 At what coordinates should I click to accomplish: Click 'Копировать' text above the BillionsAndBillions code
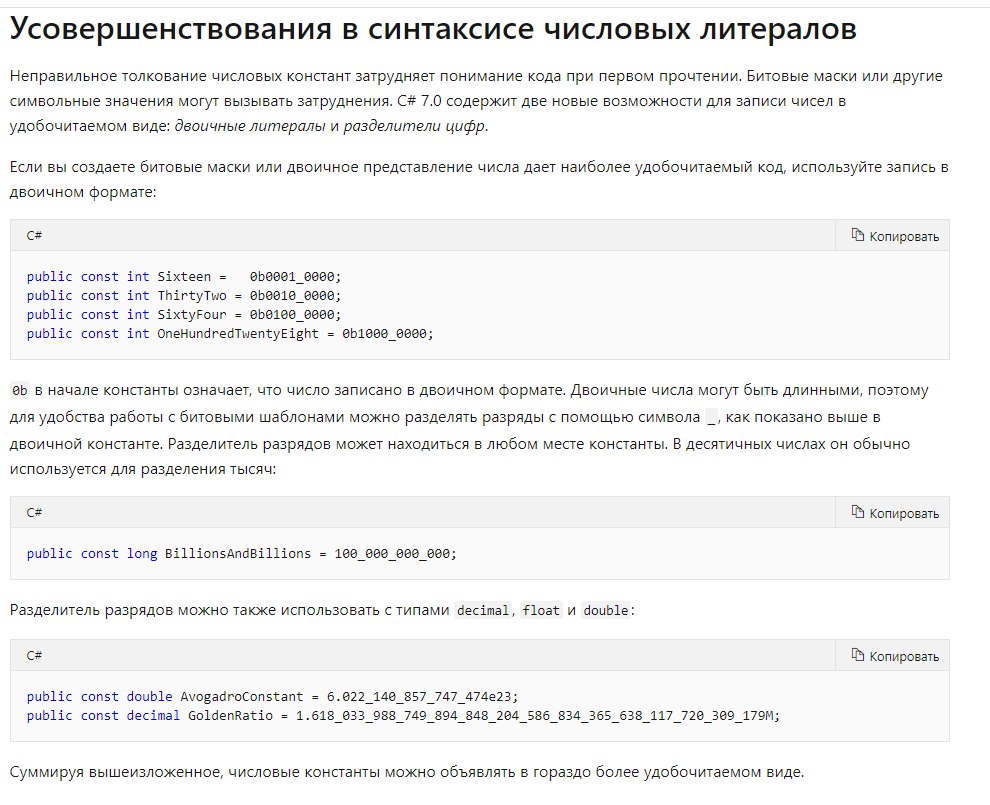tap(904, 514)
